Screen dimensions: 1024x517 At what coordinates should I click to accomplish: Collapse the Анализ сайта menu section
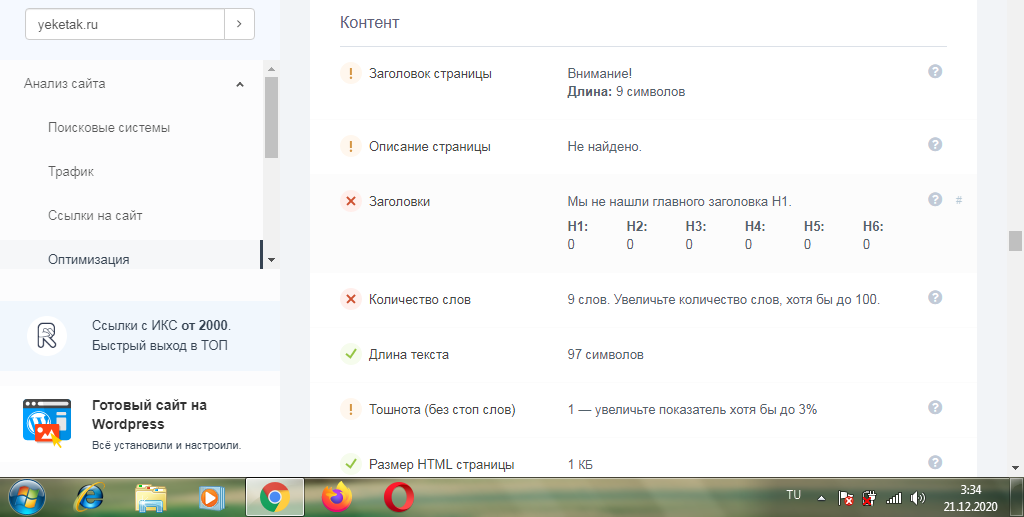(x=240, y=84)
